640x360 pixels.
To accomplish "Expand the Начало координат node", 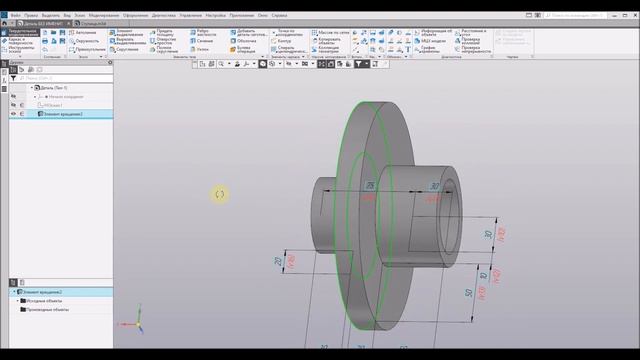I will pyautogui.click(x=35, y=97).
